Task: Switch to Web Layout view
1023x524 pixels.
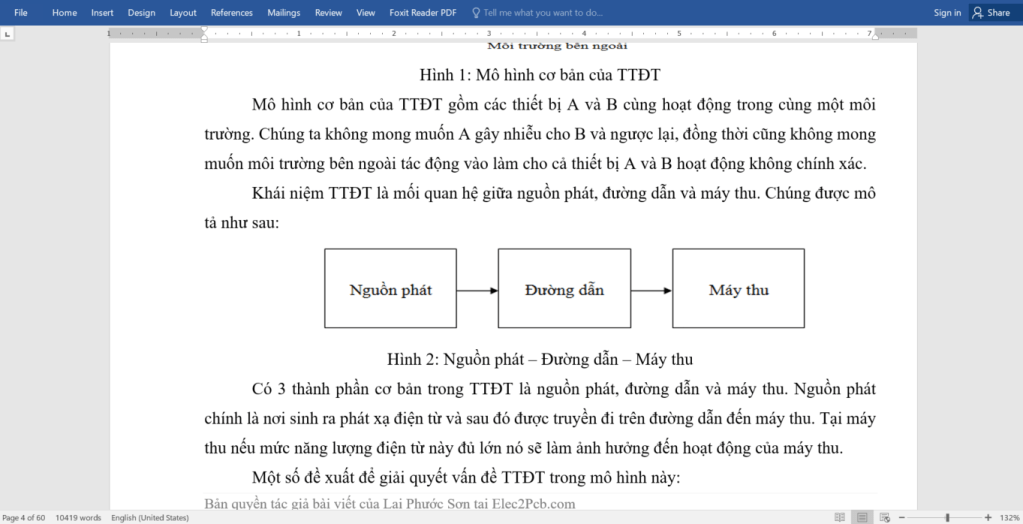Action: point(886,517)
